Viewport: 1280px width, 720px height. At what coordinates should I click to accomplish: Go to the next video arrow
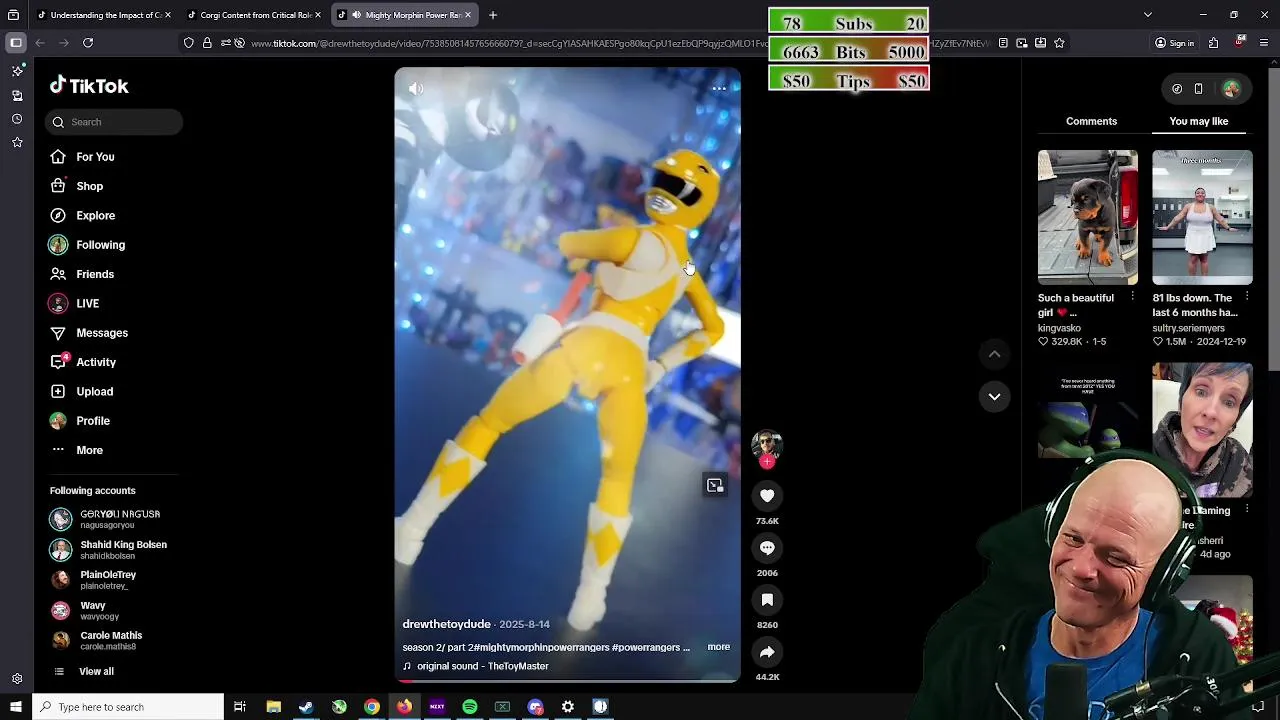tap(994, 397)
